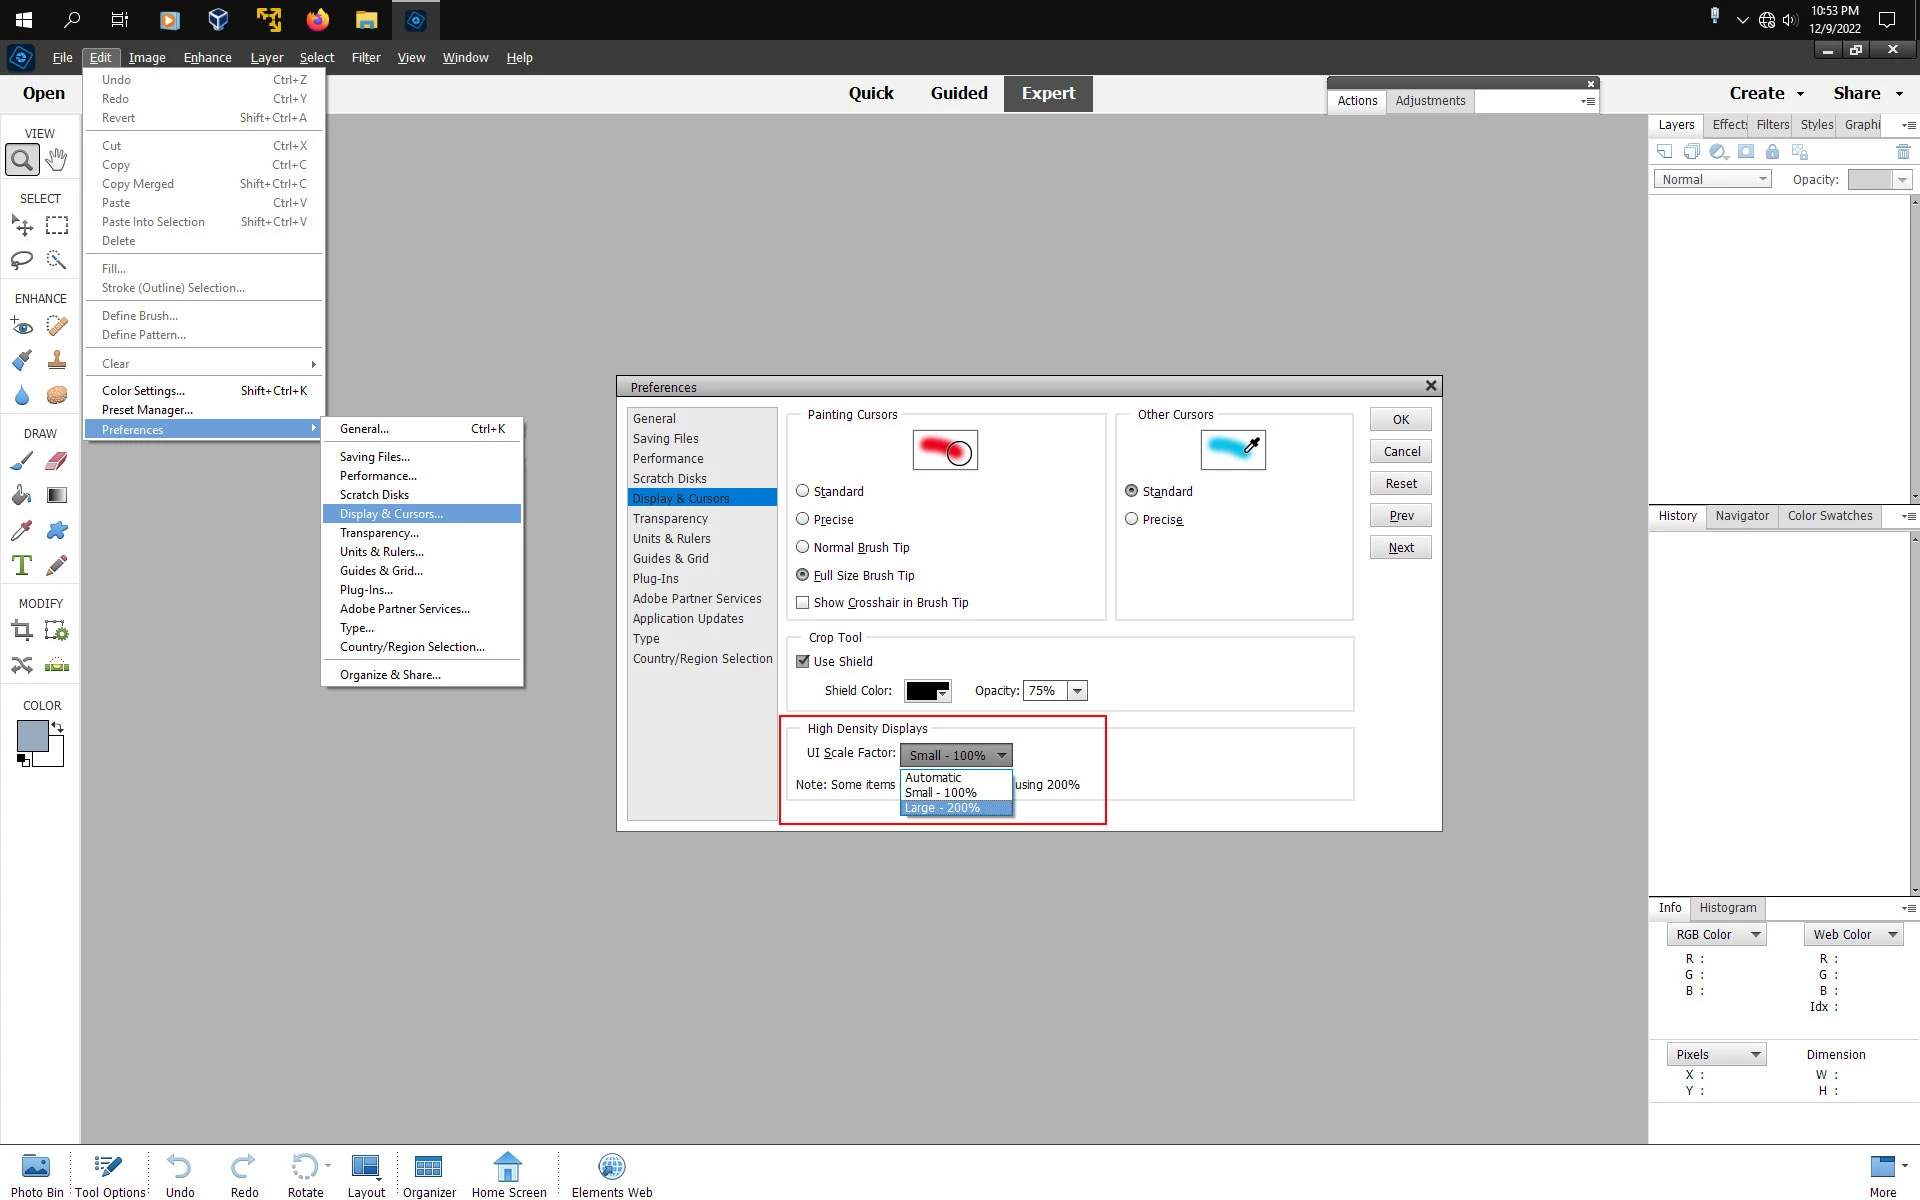The height and width of the screenshot is (1200, 1920).
Task: Select the Normal Brush Tip radio option
Action: 802,547
